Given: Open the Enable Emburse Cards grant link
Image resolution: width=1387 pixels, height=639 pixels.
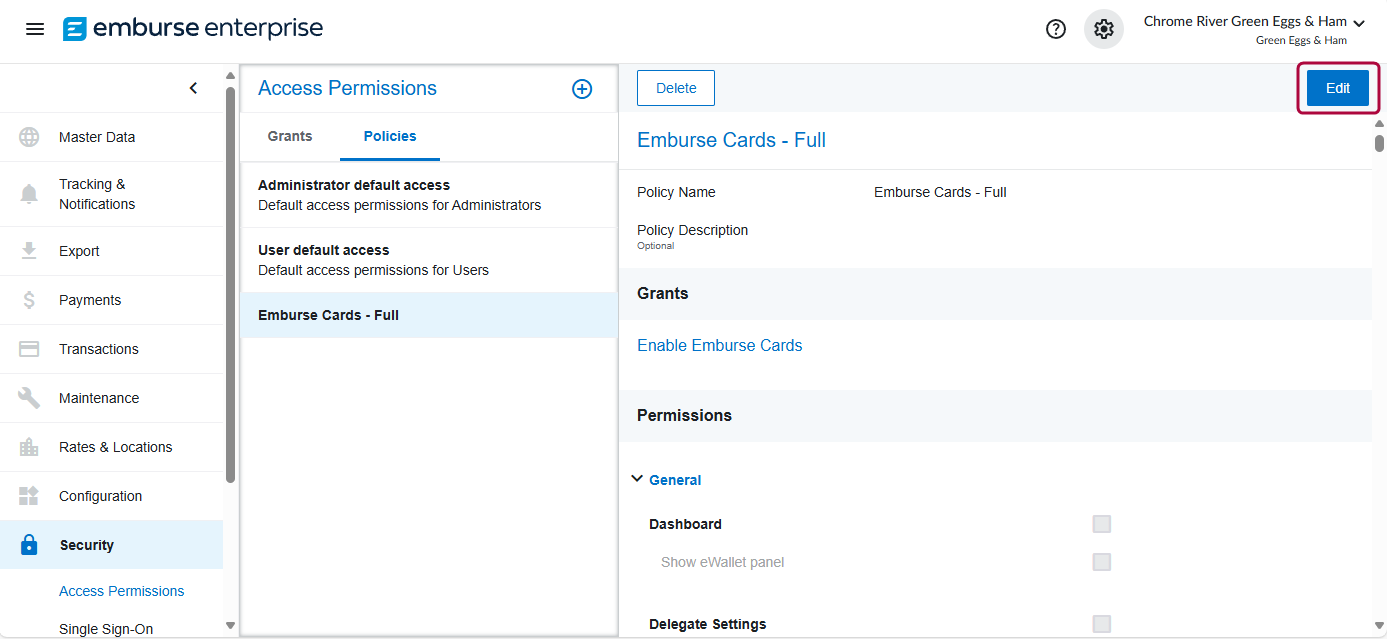Looking at the screenshot, I should click(719, 345).
